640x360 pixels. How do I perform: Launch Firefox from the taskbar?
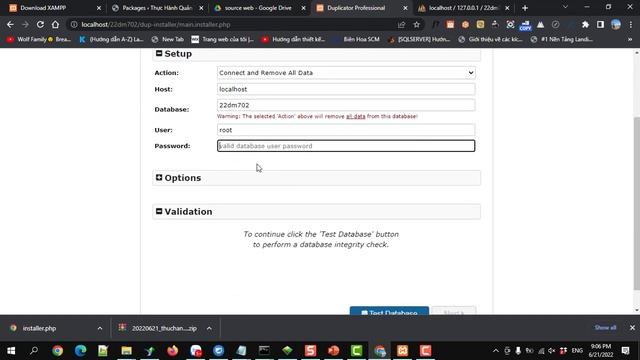[x=173, y=351]
